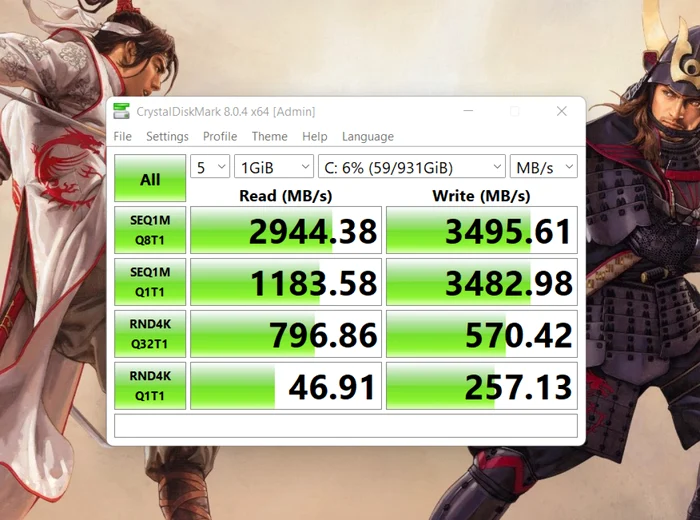Open the Settings menu
This screenshot has height=520, width=700.
click(x=167, y=136)
